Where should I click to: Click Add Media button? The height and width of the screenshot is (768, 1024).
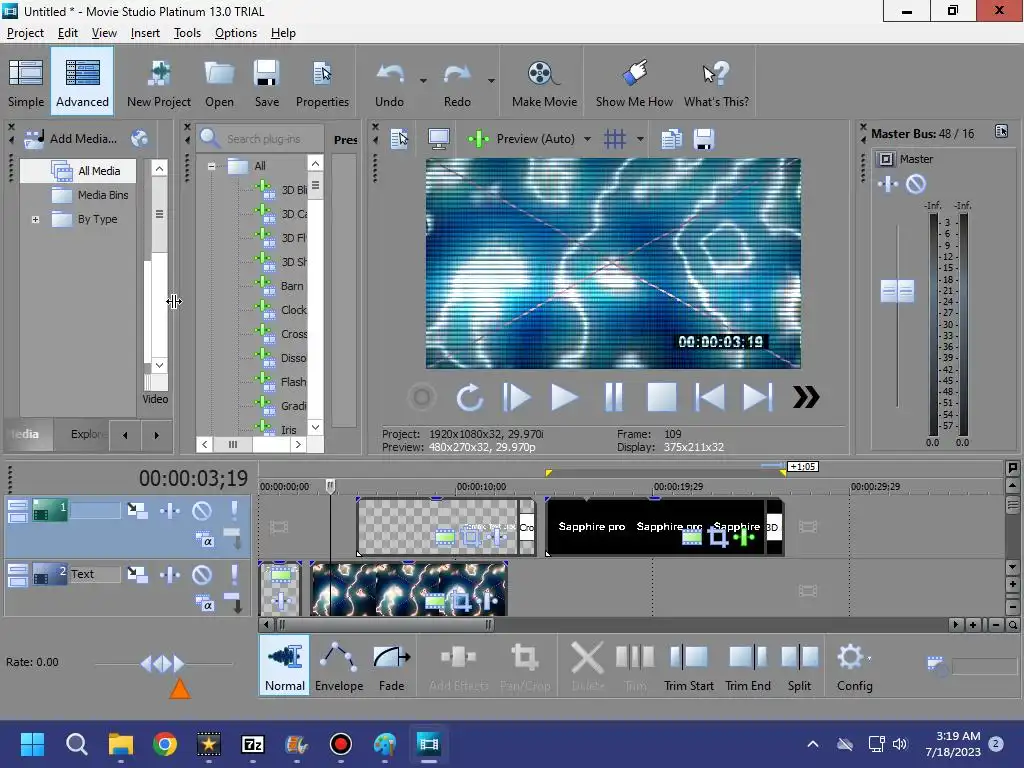tap(71, 138)
